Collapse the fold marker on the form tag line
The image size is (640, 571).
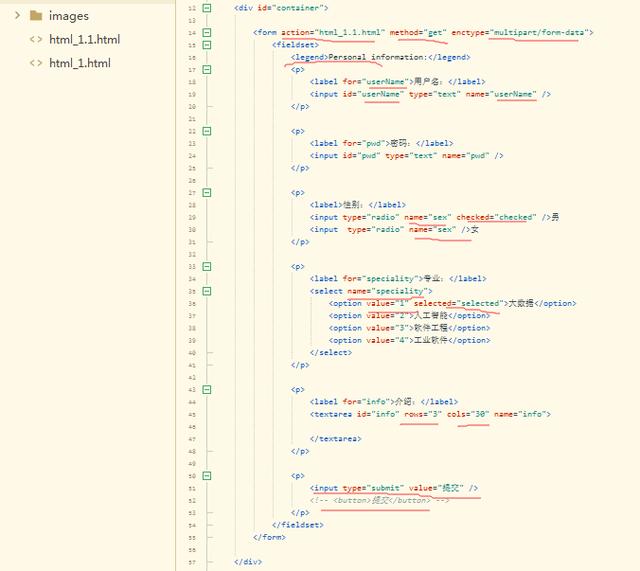click(207, 32)
